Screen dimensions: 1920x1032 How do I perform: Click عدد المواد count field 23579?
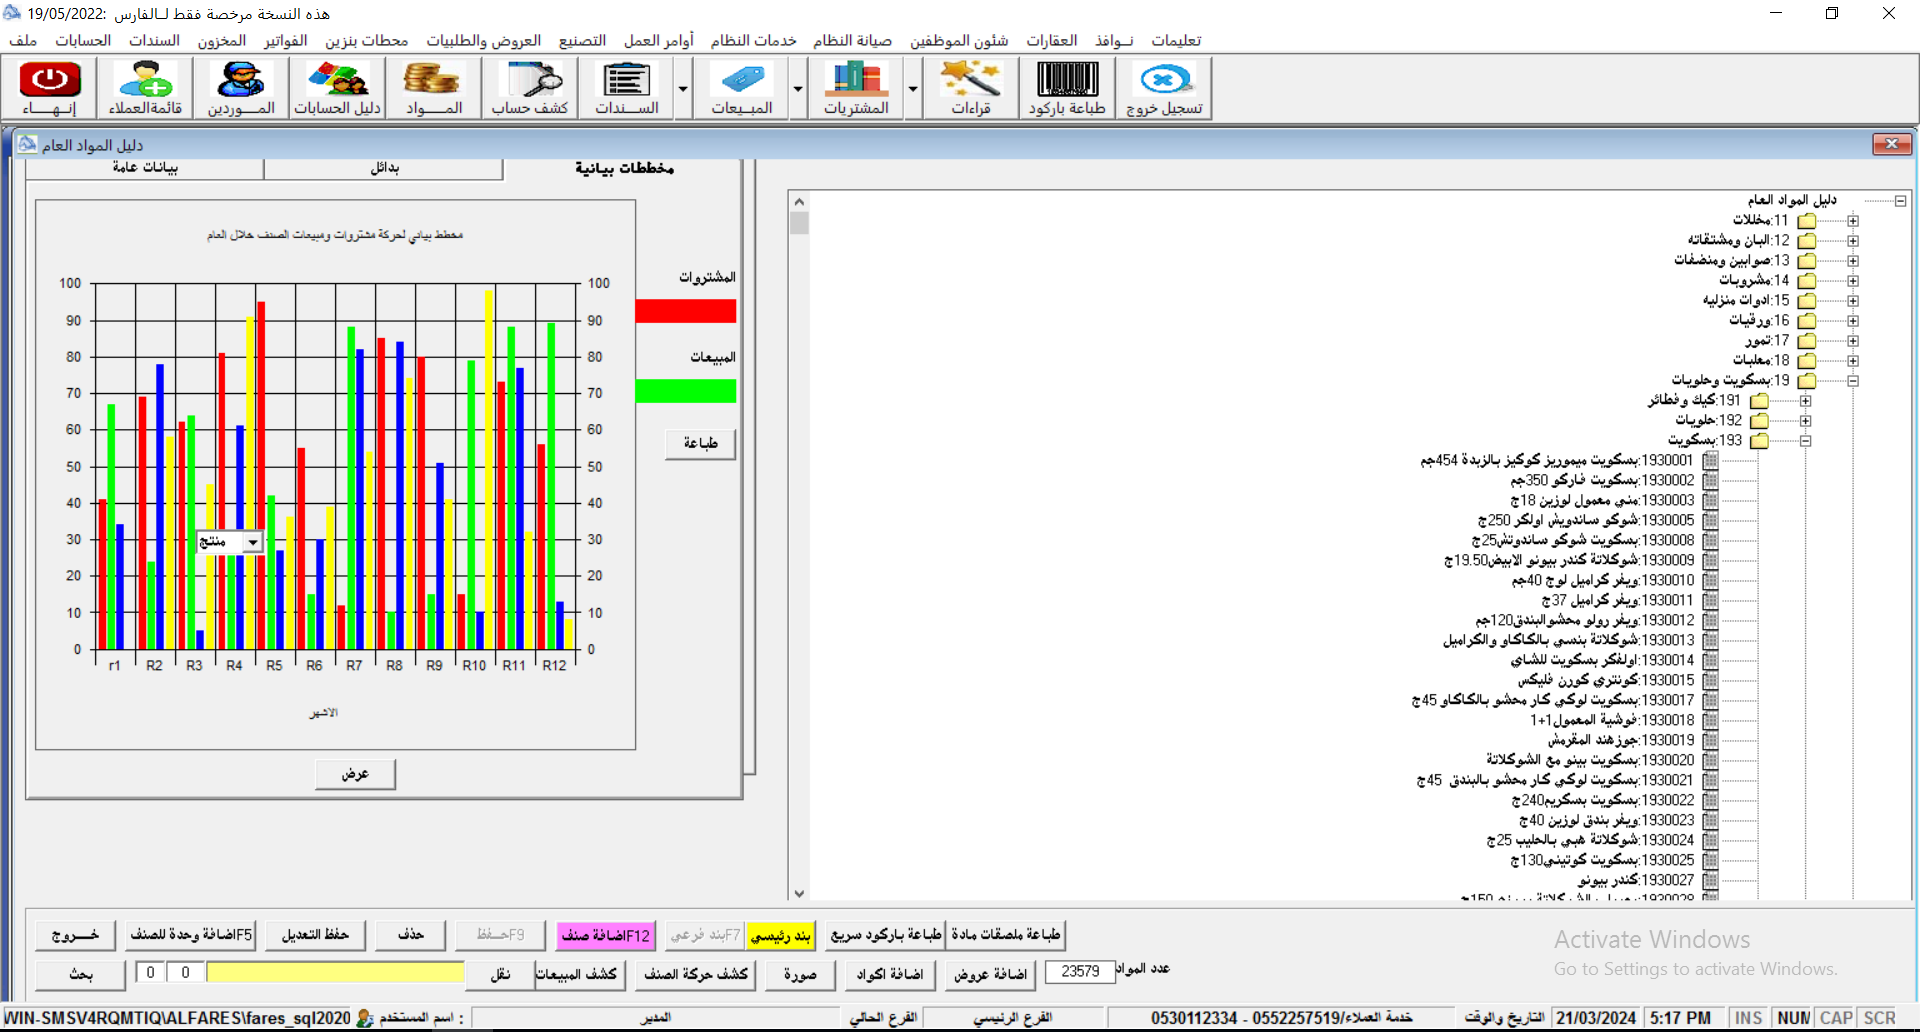coord(1080,972)
